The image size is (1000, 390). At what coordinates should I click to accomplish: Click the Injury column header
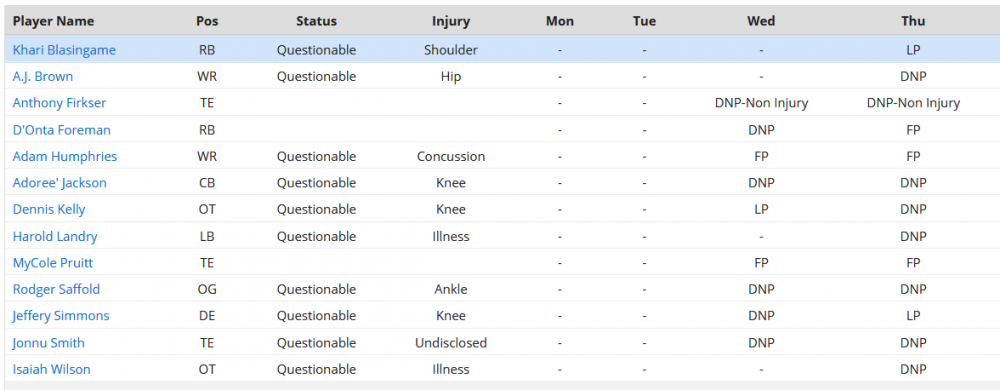(x=451, y=21)
